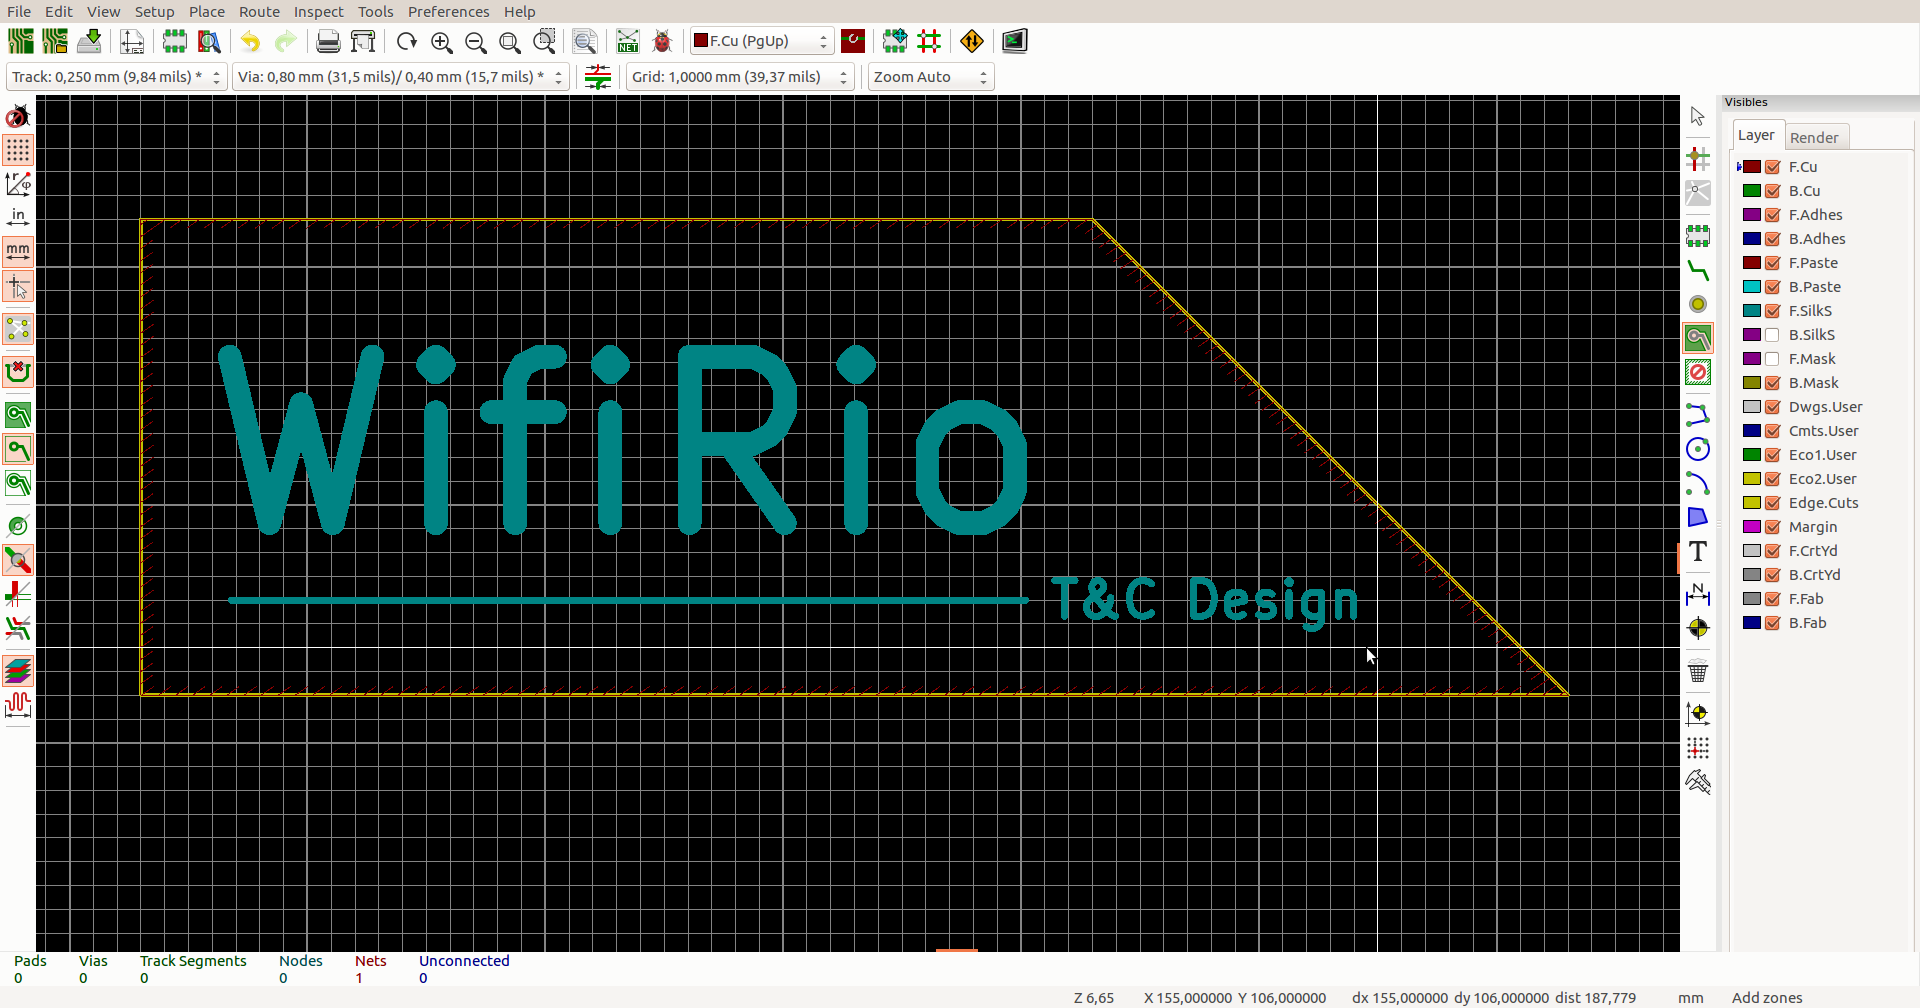The image size is (1920, 1008).
Task: Undo the last action
Action: pos(250,41)
